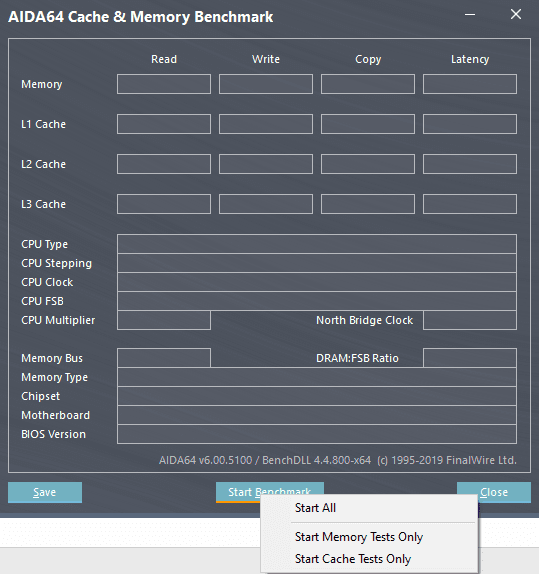Click the L3 Cache Read field
This screenshot has height=574, width=539.
click(164, 204)
